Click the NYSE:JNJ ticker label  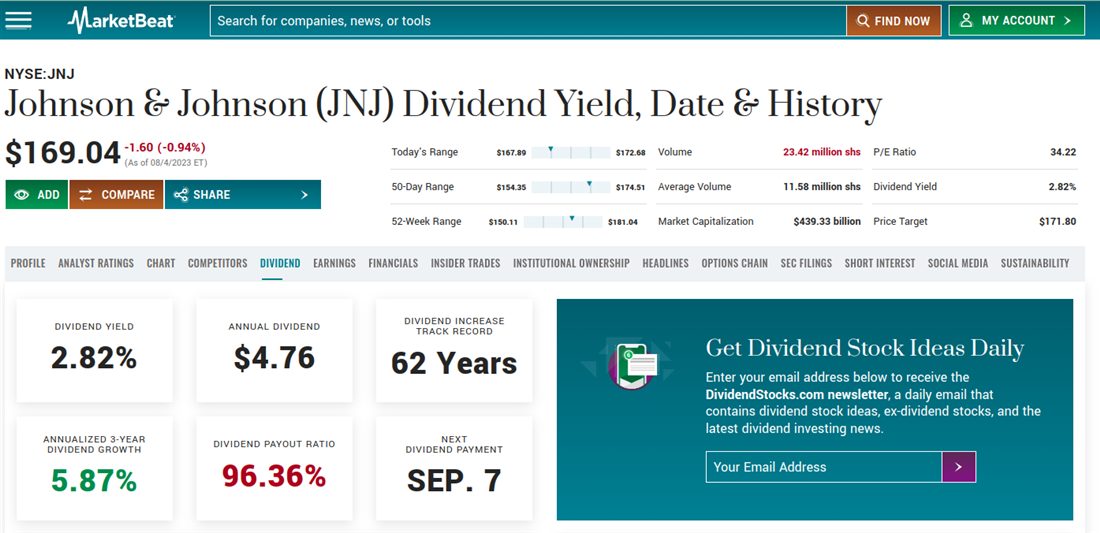[x=39, y=74]
